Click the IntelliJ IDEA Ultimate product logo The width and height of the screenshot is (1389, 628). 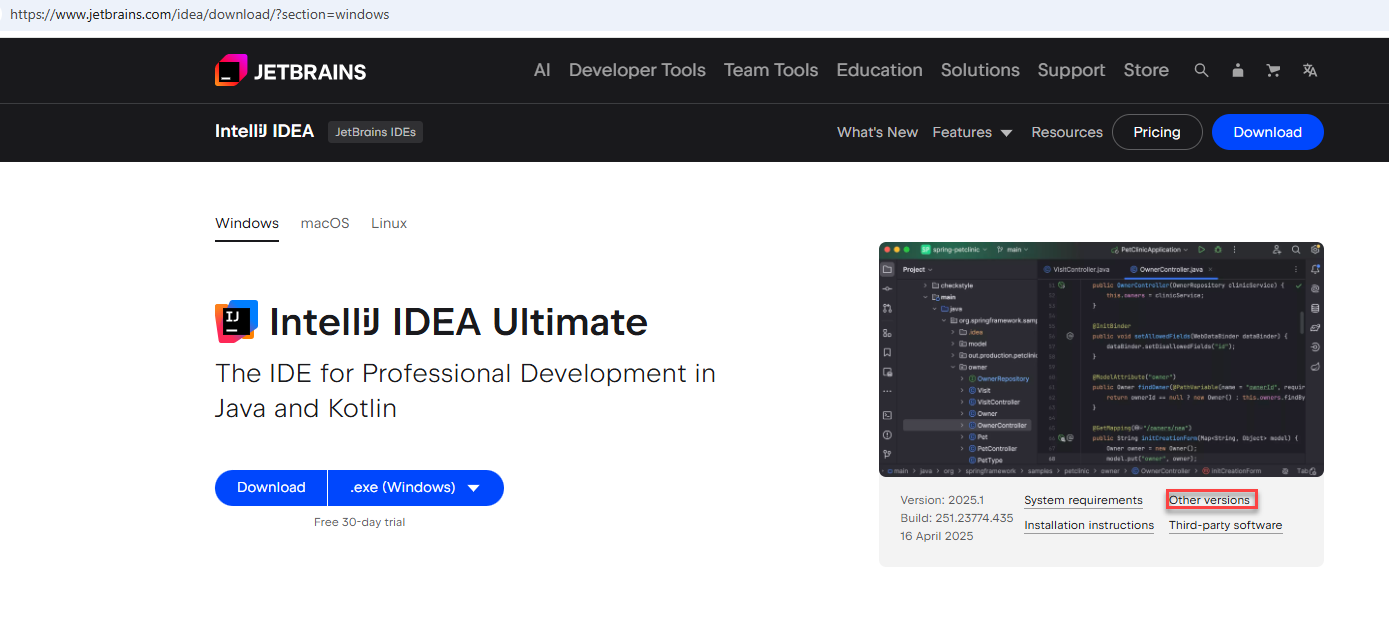tap(237, 321)
